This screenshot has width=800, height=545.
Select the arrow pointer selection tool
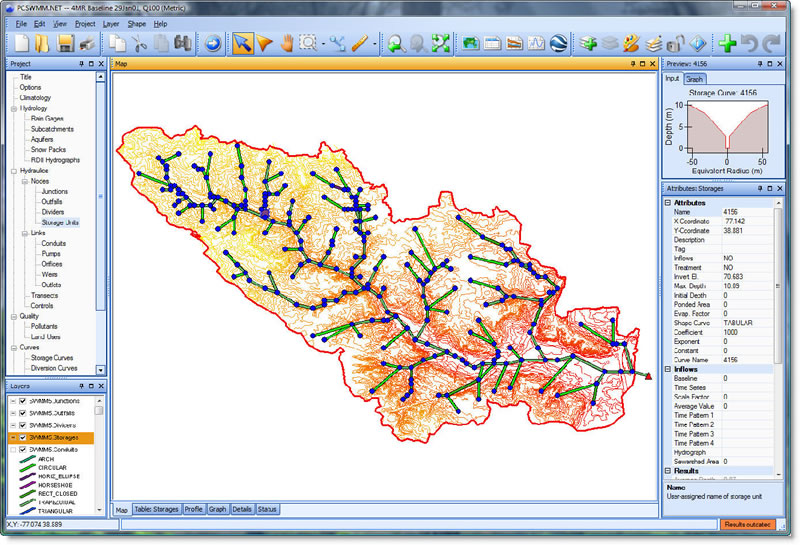243,43
